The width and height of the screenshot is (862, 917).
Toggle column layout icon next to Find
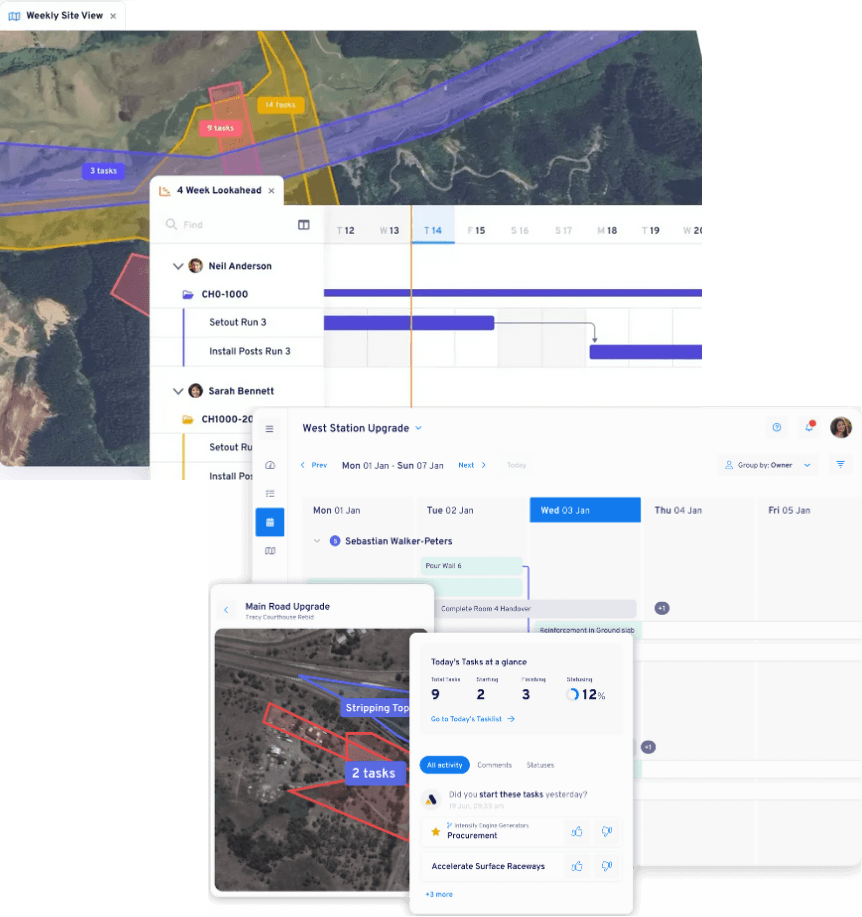tap(304, 225)
